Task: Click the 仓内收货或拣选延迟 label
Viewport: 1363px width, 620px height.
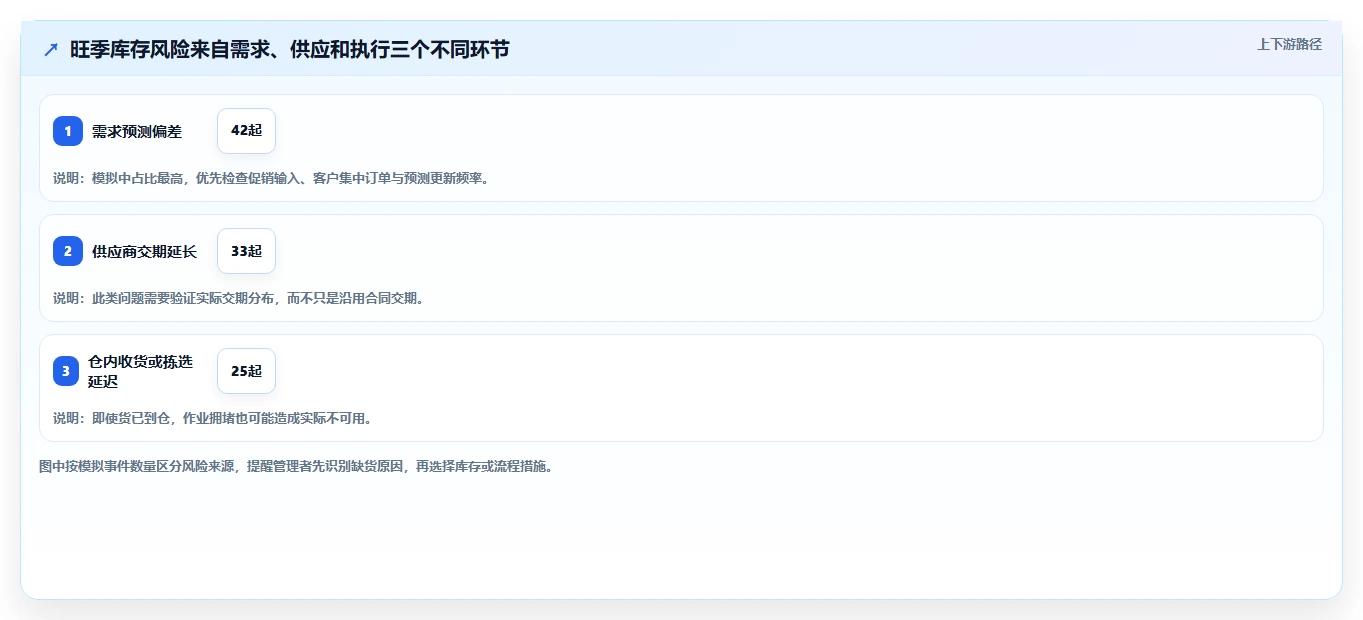Action: pos(140,371)
